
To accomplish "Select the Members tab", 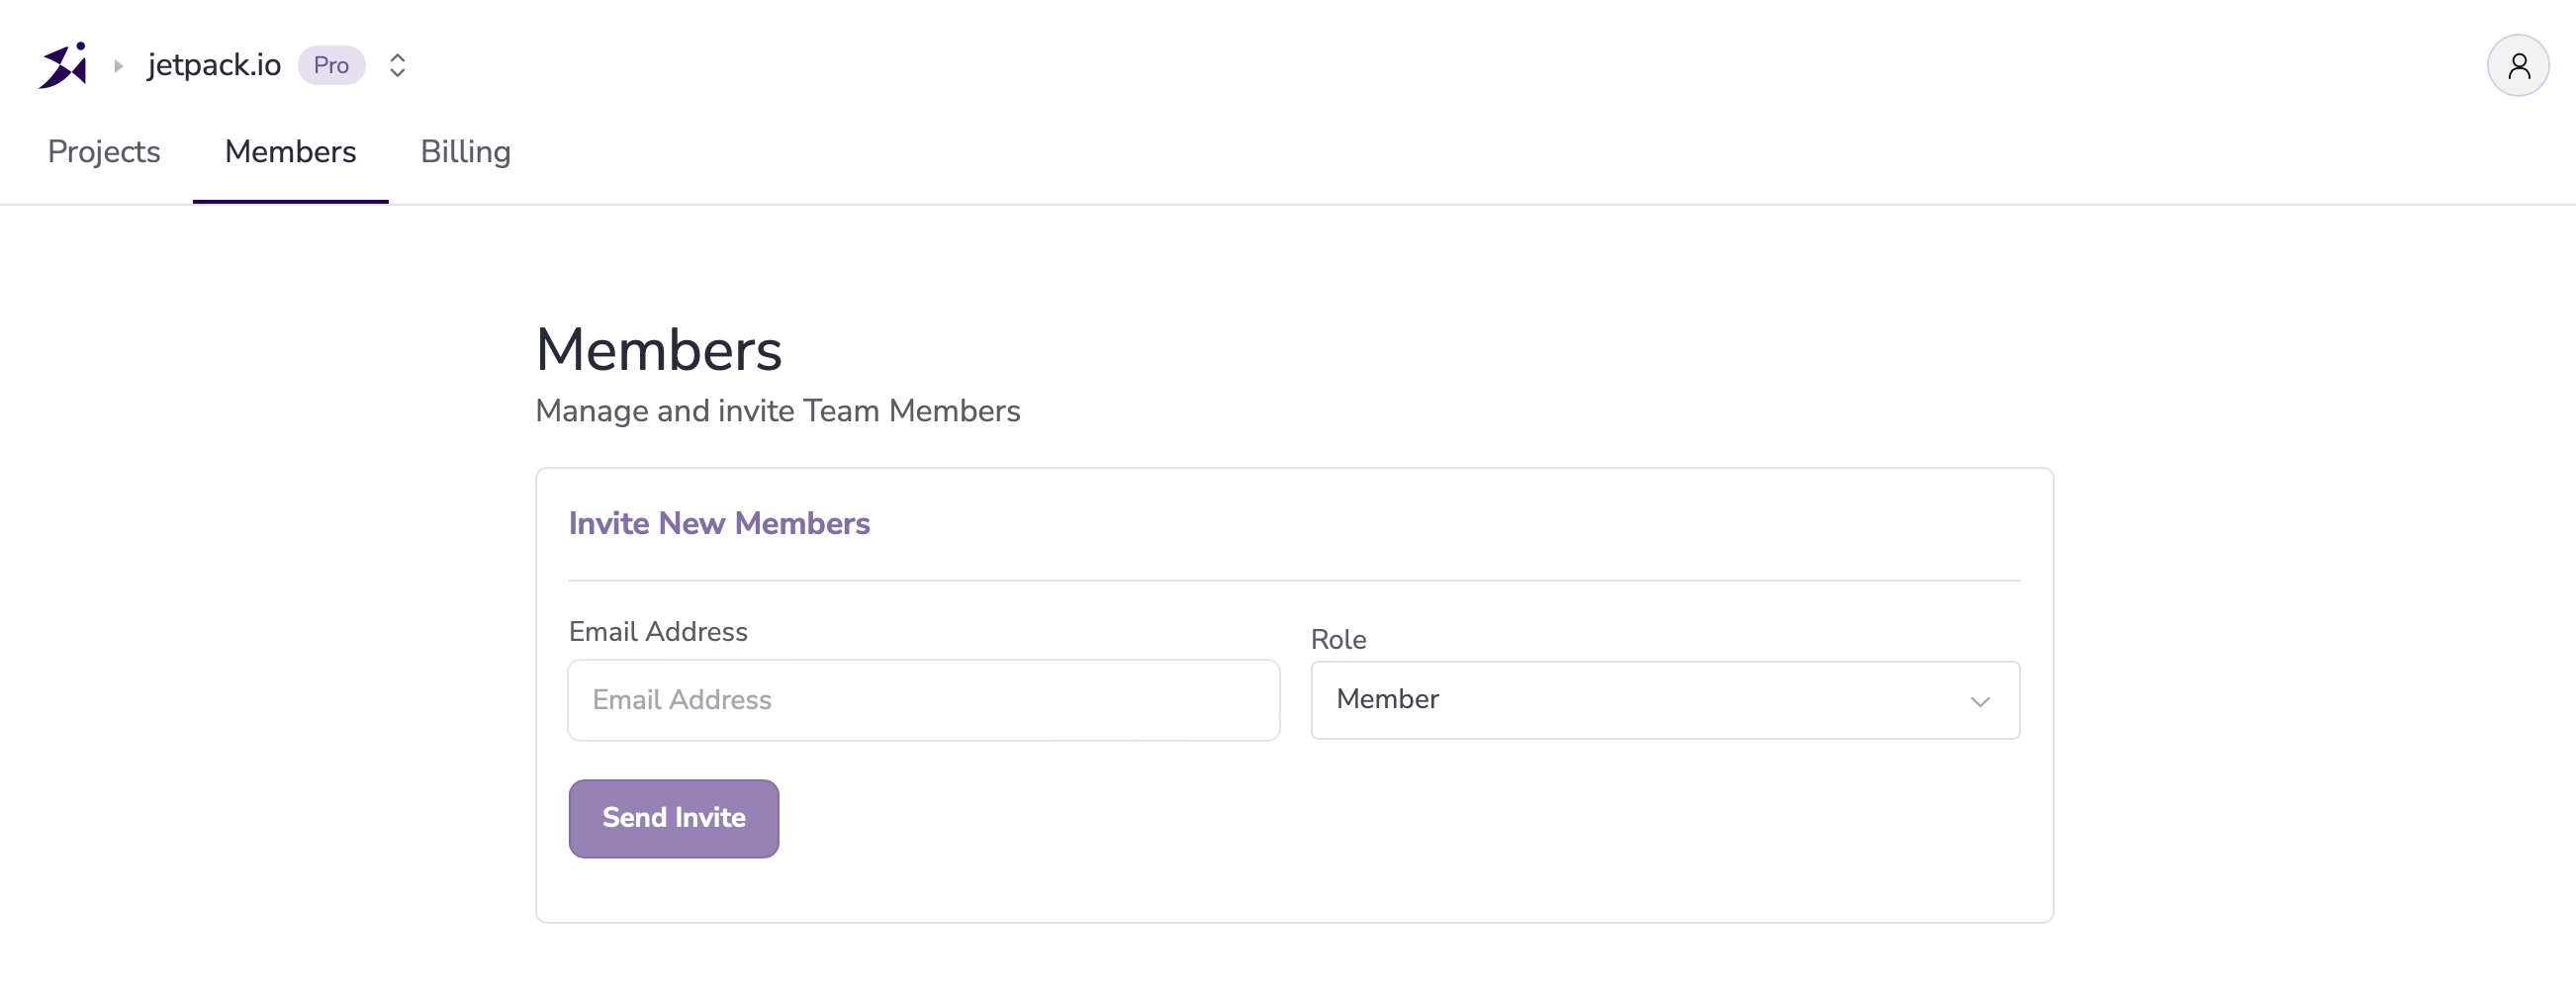I will [290, 152].
